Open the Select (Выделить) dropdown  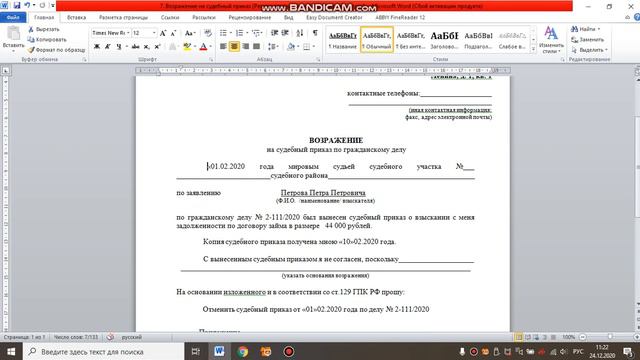tap(590, 50)
